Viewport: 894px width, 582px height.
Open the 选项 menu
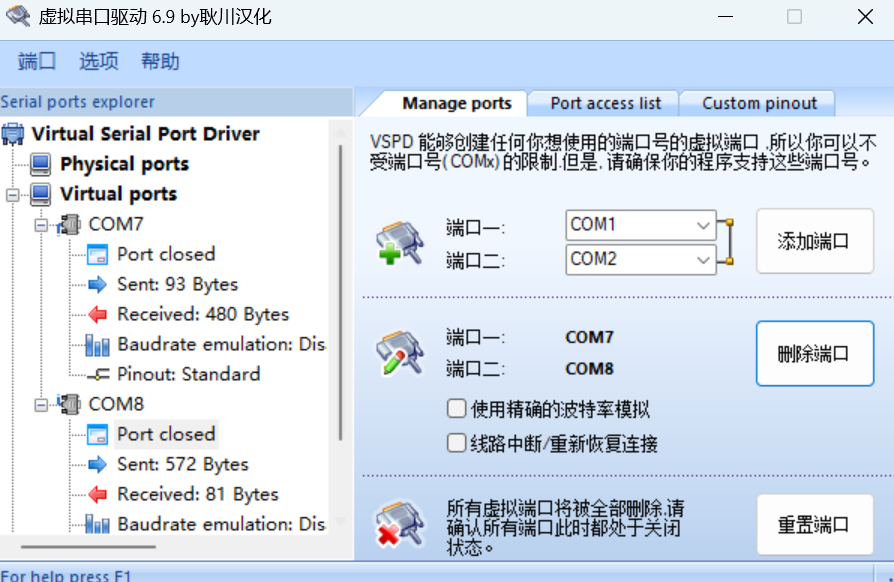99,61
